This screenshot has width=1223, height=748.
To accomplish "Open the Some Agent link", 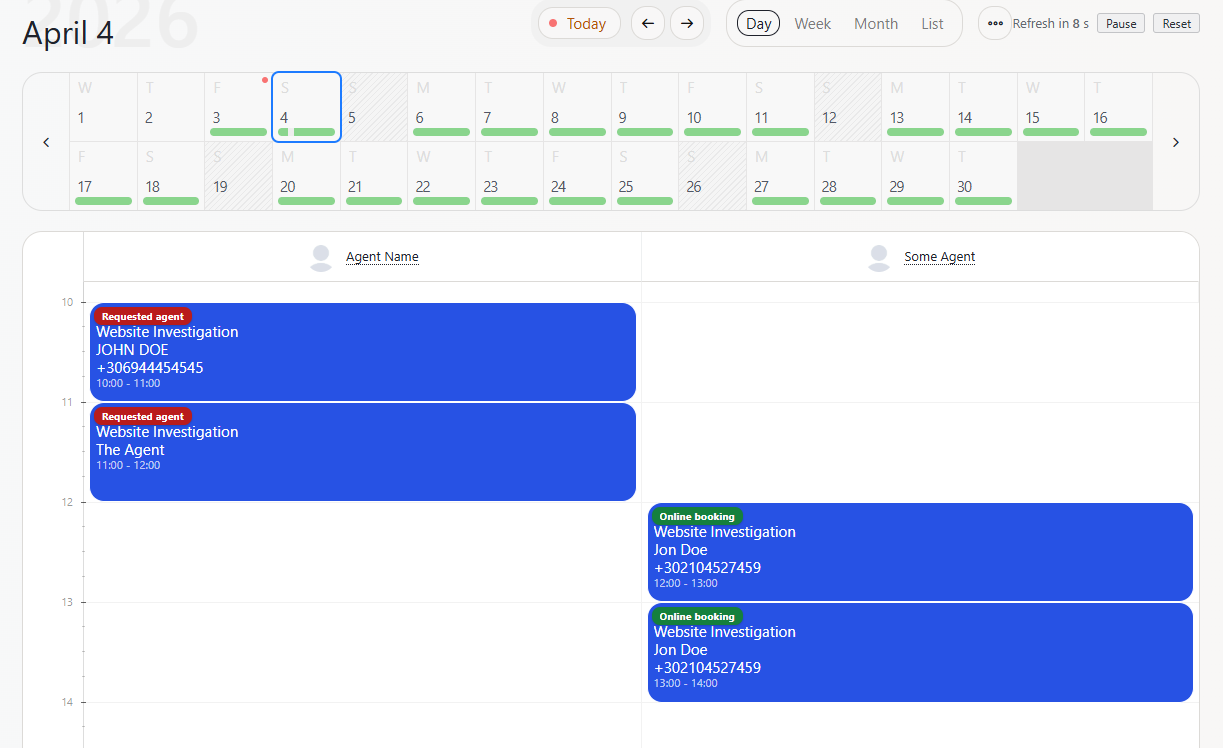I will click(939, 257).
